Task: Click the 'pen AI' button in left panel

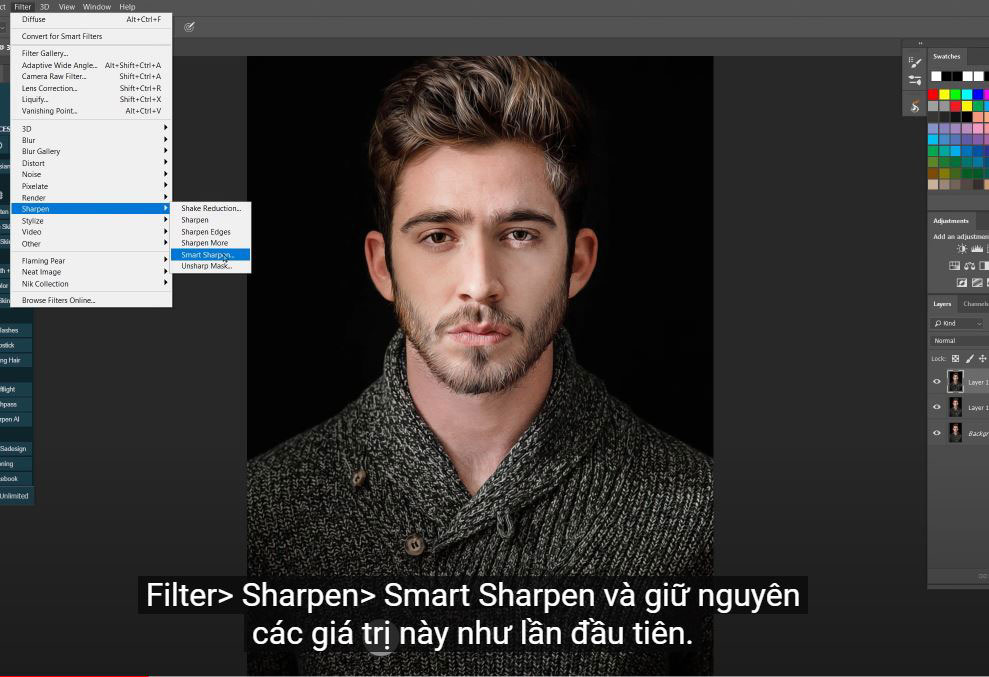Action: point(14,419)
